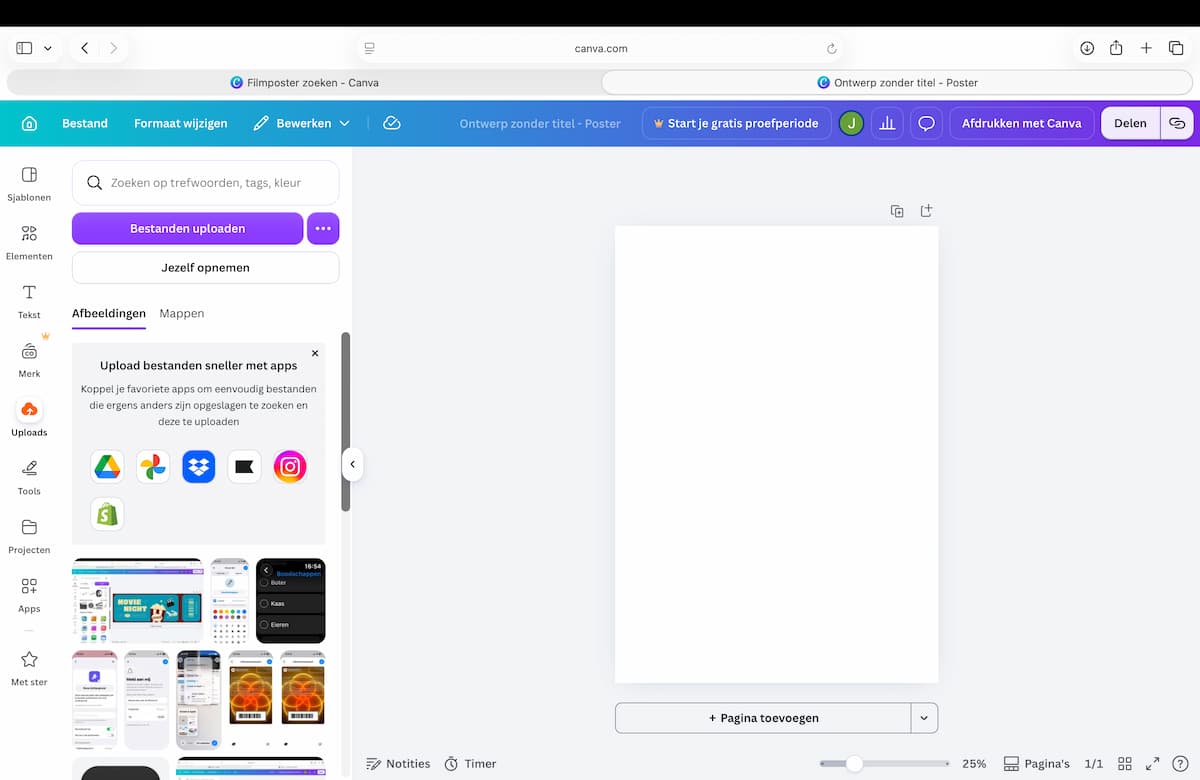This screenshot has height=780, width=1200.
Task: Open the Timer button
Action: (x=470, y=763)
